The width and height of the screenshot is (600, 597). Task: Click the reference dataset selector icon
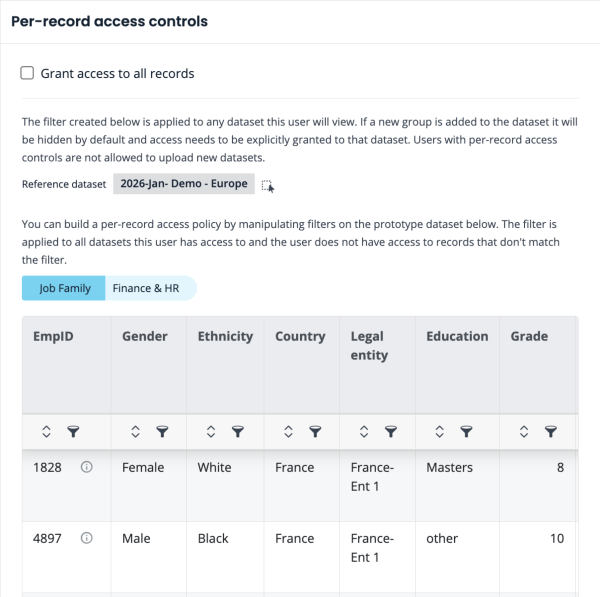click(267, 185)
